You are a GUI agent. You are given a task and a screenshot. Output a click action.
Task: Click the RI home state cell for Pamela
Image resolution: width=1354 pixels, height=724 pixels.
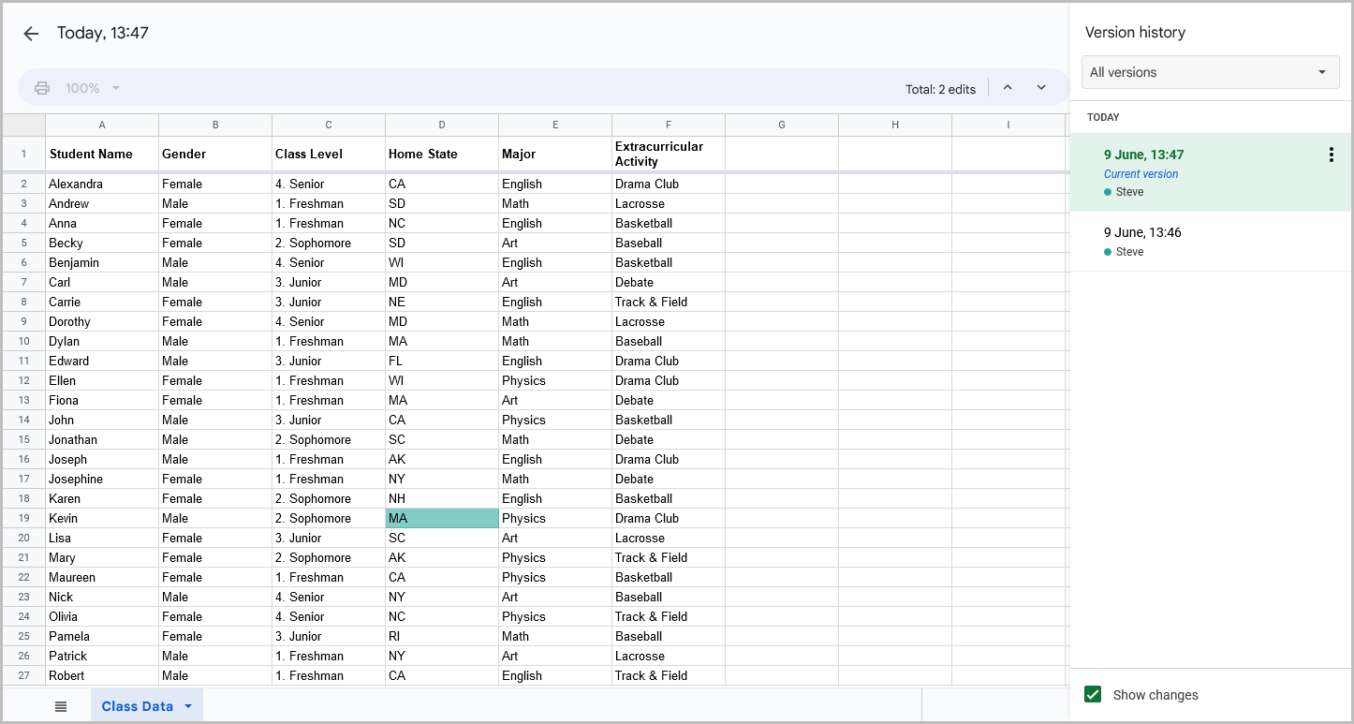click(442, 636)
